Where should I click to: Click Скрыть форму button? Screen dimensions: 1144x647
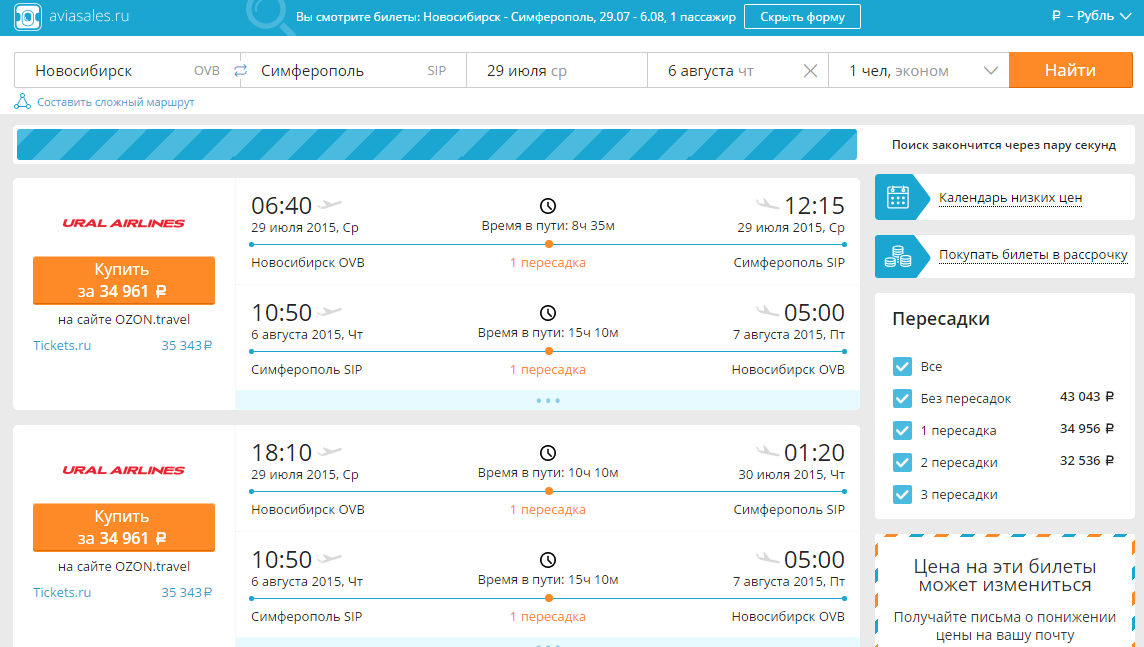tap(803, 17)
